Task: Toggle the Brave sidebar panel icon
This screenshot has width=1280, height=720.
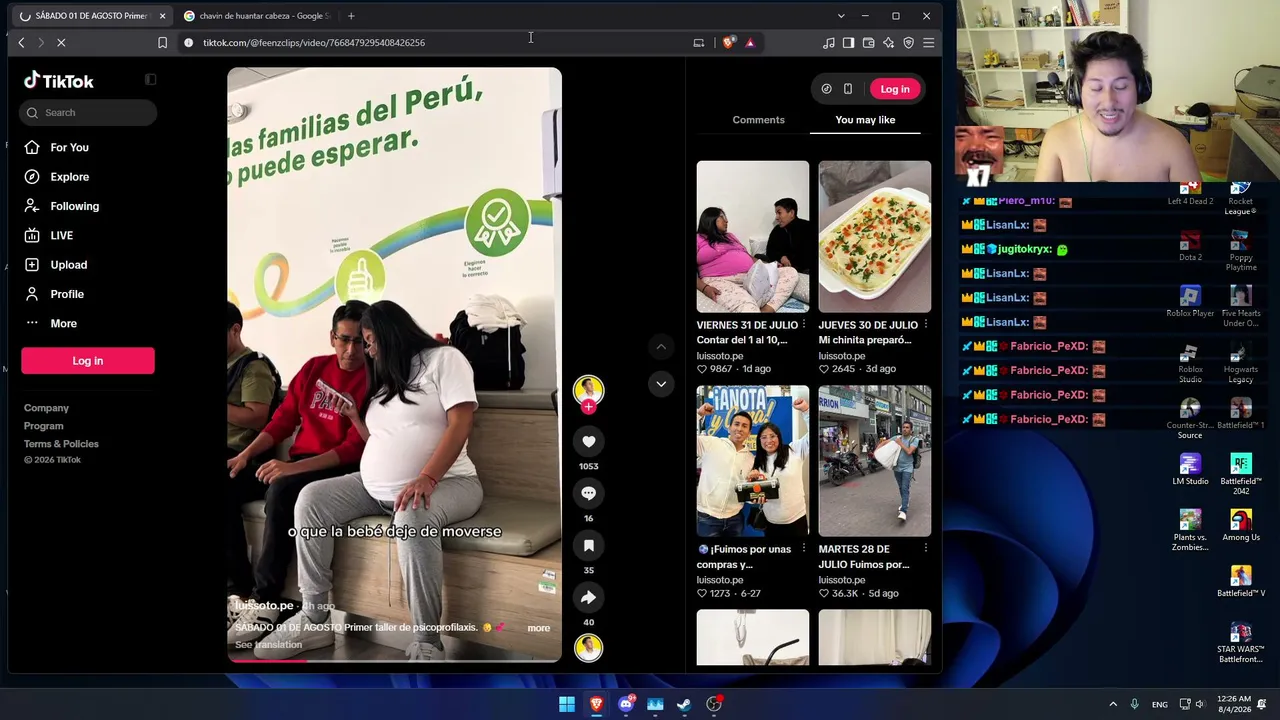Action: 848,42
